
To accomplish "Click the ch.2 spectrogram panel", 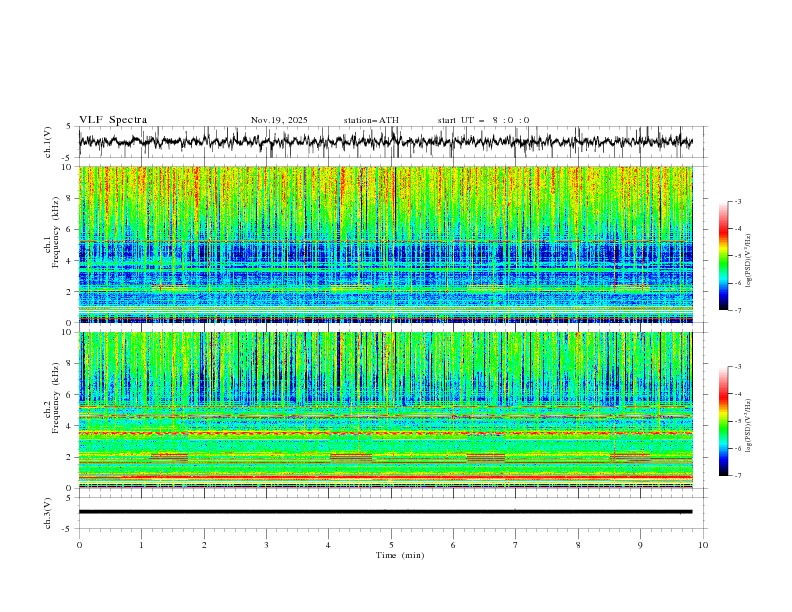I will pyautogui.click(x=385, y=410).
